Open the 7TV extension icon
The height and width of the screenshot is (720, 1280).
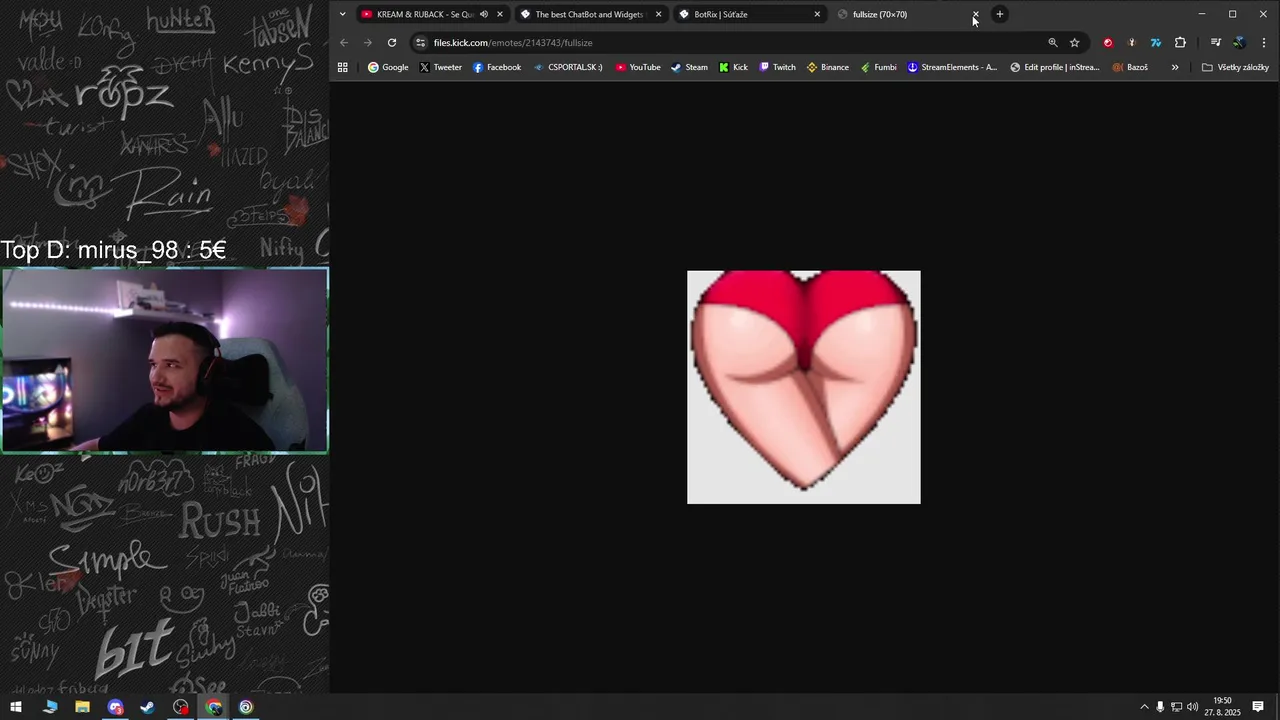[x=1156, y=43]
